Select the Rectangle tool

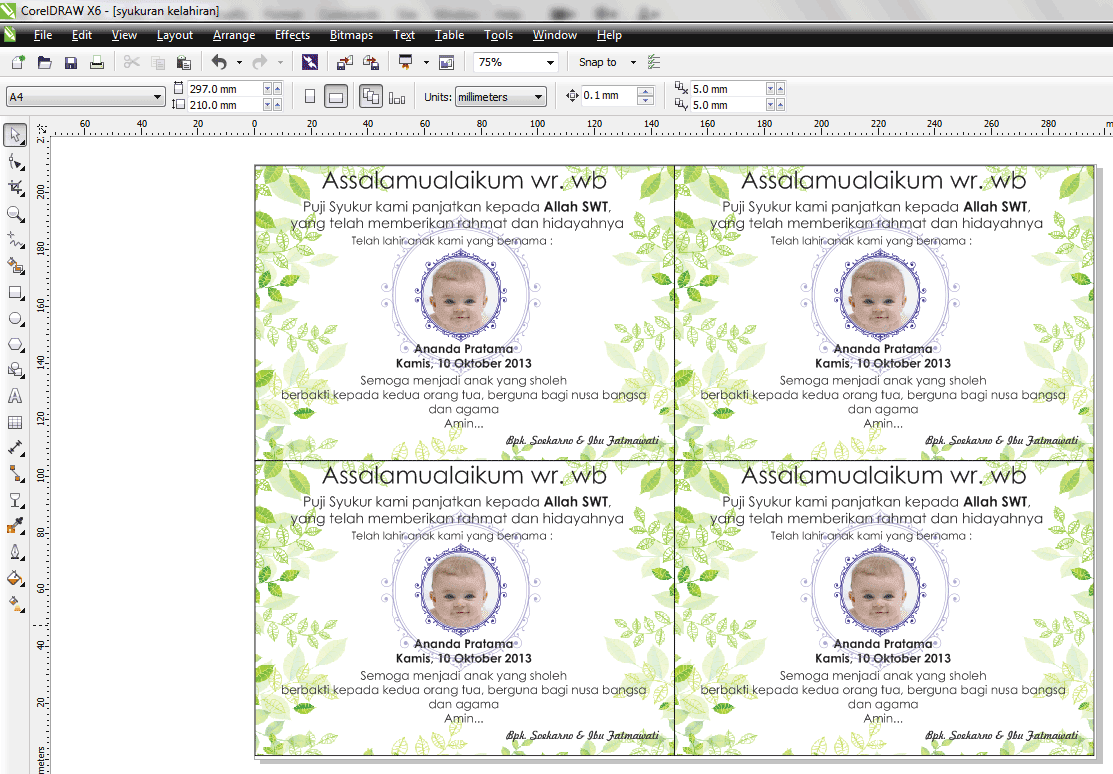click(14, 292)
